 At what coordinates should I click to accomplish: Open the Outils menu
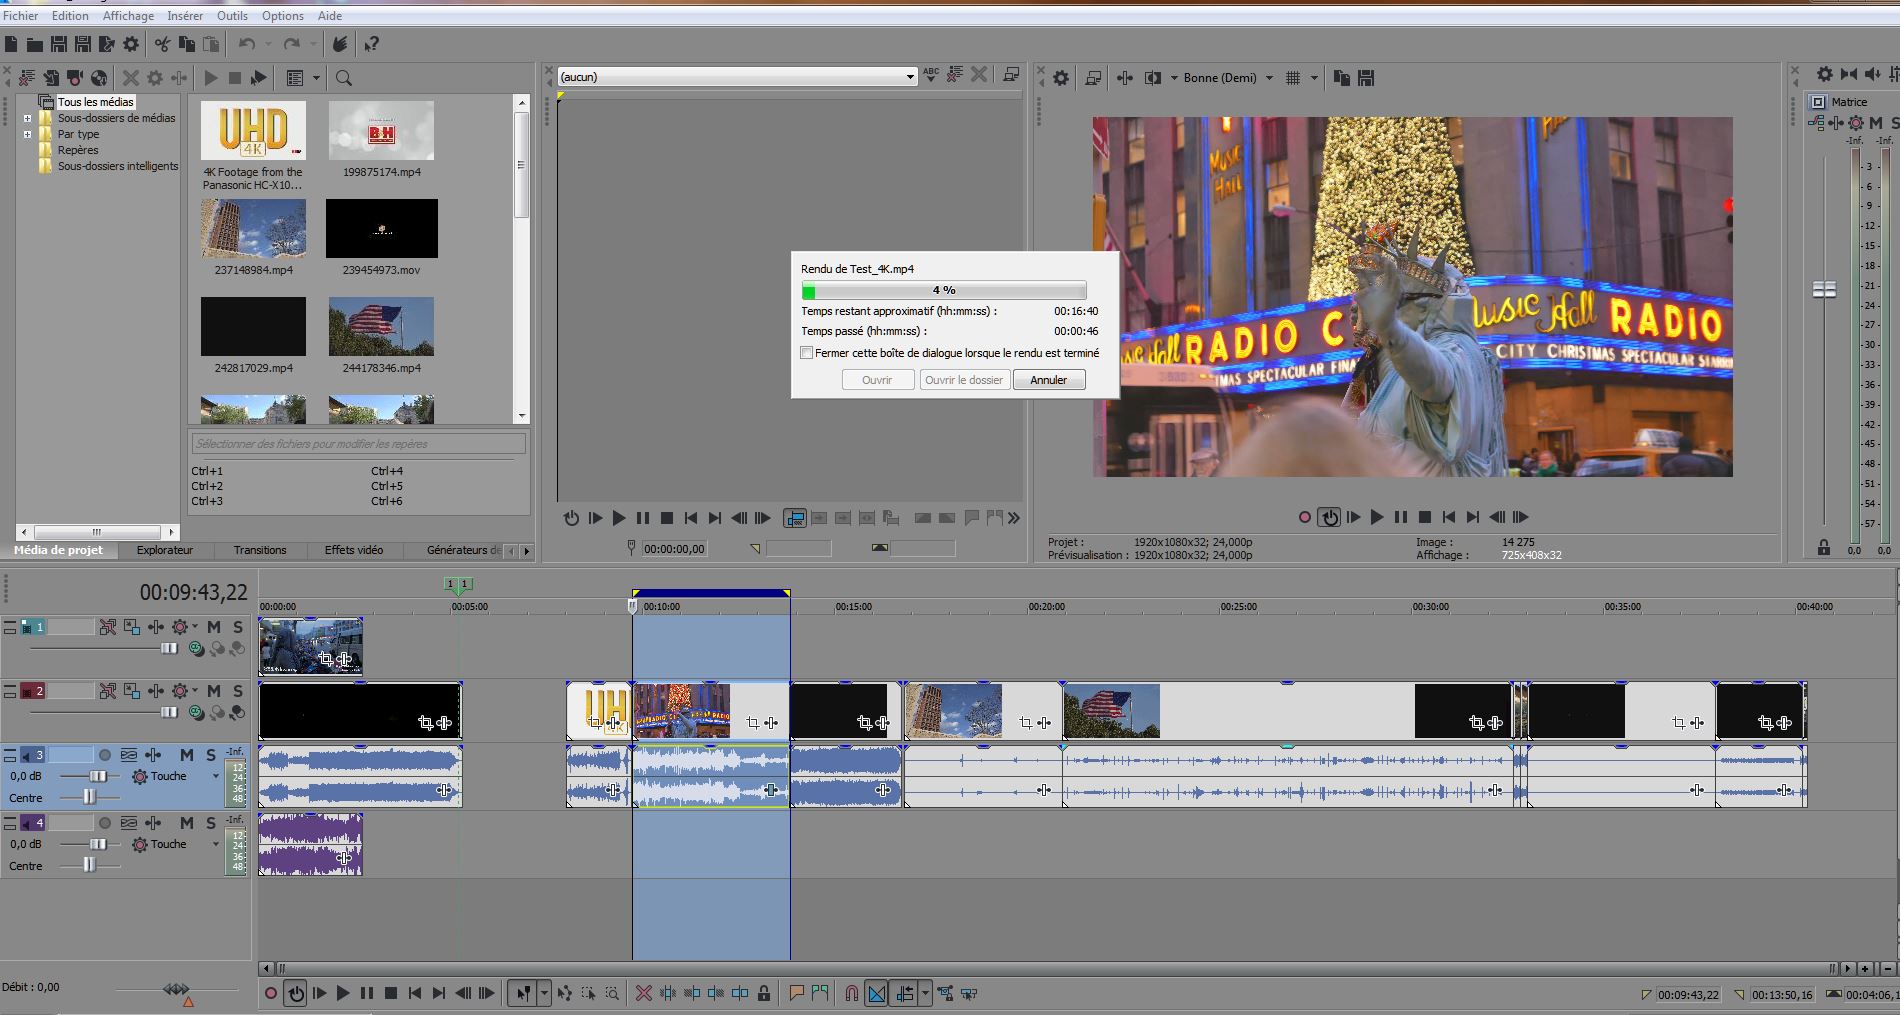coord(232,16)
